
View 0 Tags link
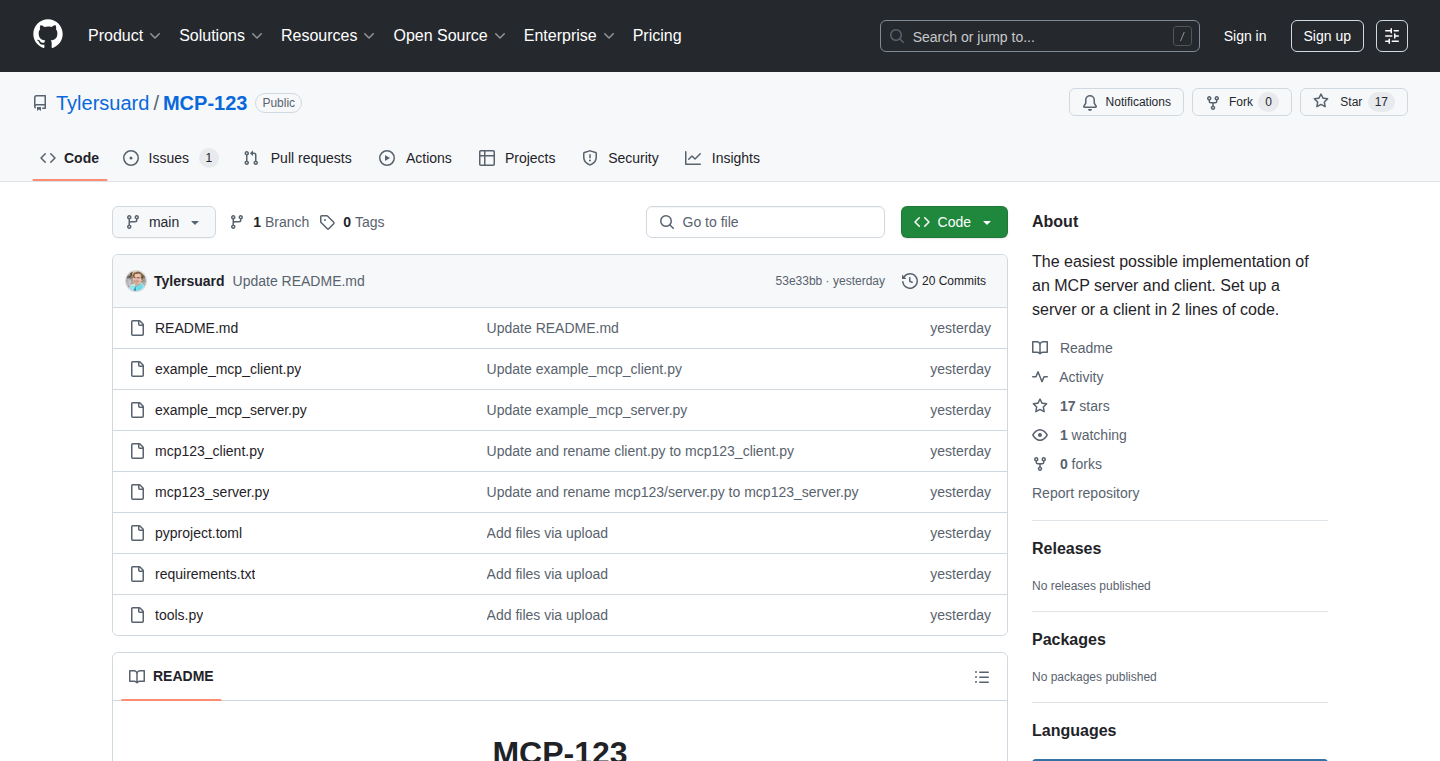click(352, 222)
